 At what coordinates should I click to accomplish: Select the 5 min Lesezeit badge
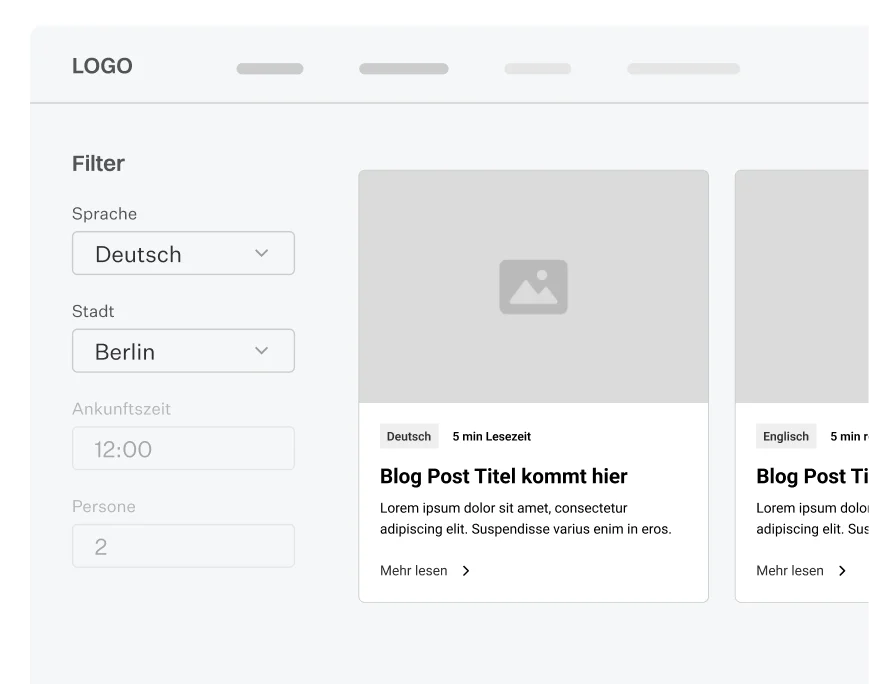(x=491, y=436)
